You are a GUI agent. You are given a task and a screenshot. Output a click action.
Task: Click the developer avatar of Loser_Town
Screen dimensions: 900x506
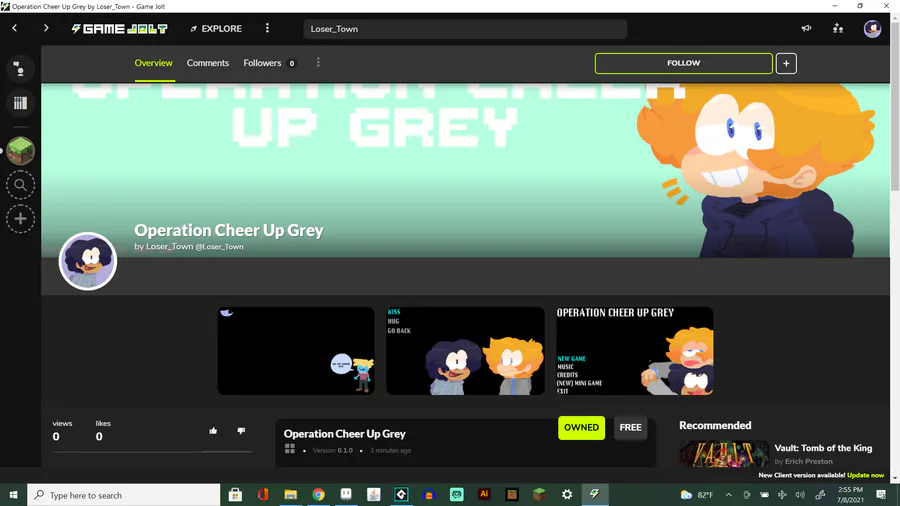(88, 261)
